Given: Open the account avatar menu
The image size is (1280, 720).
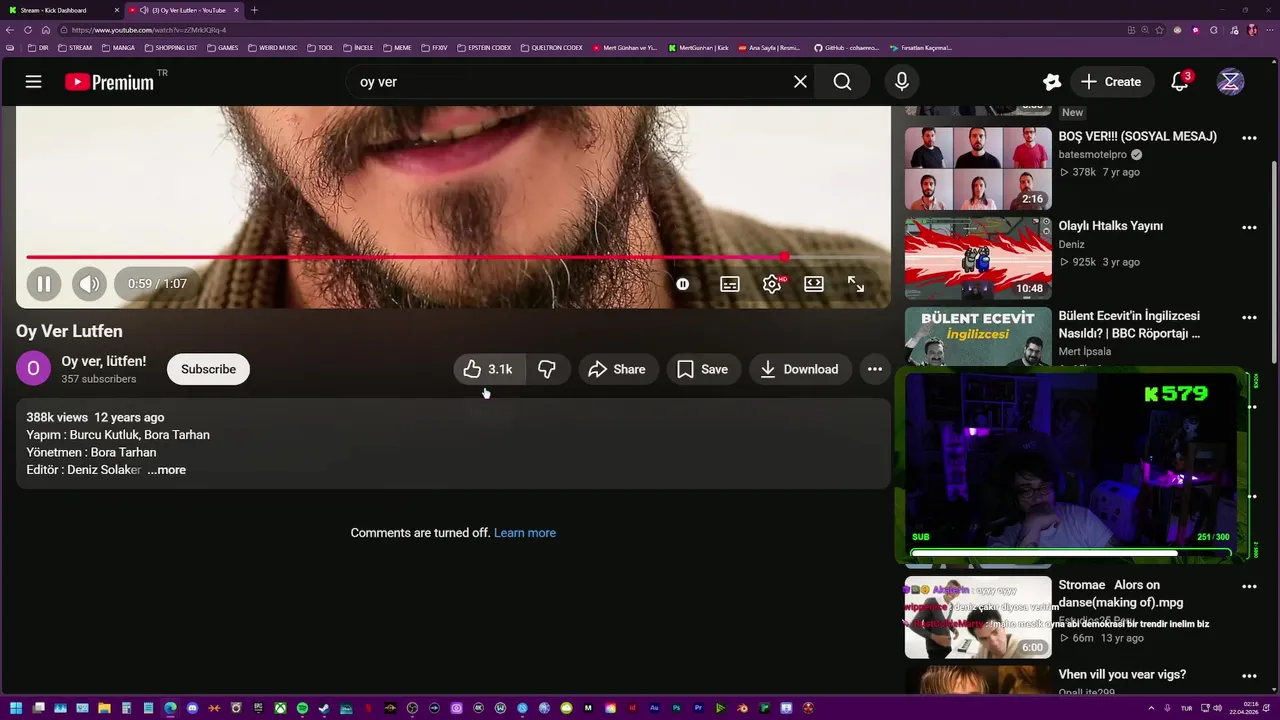Looking at the screenshot, I should click(1230, 82).
